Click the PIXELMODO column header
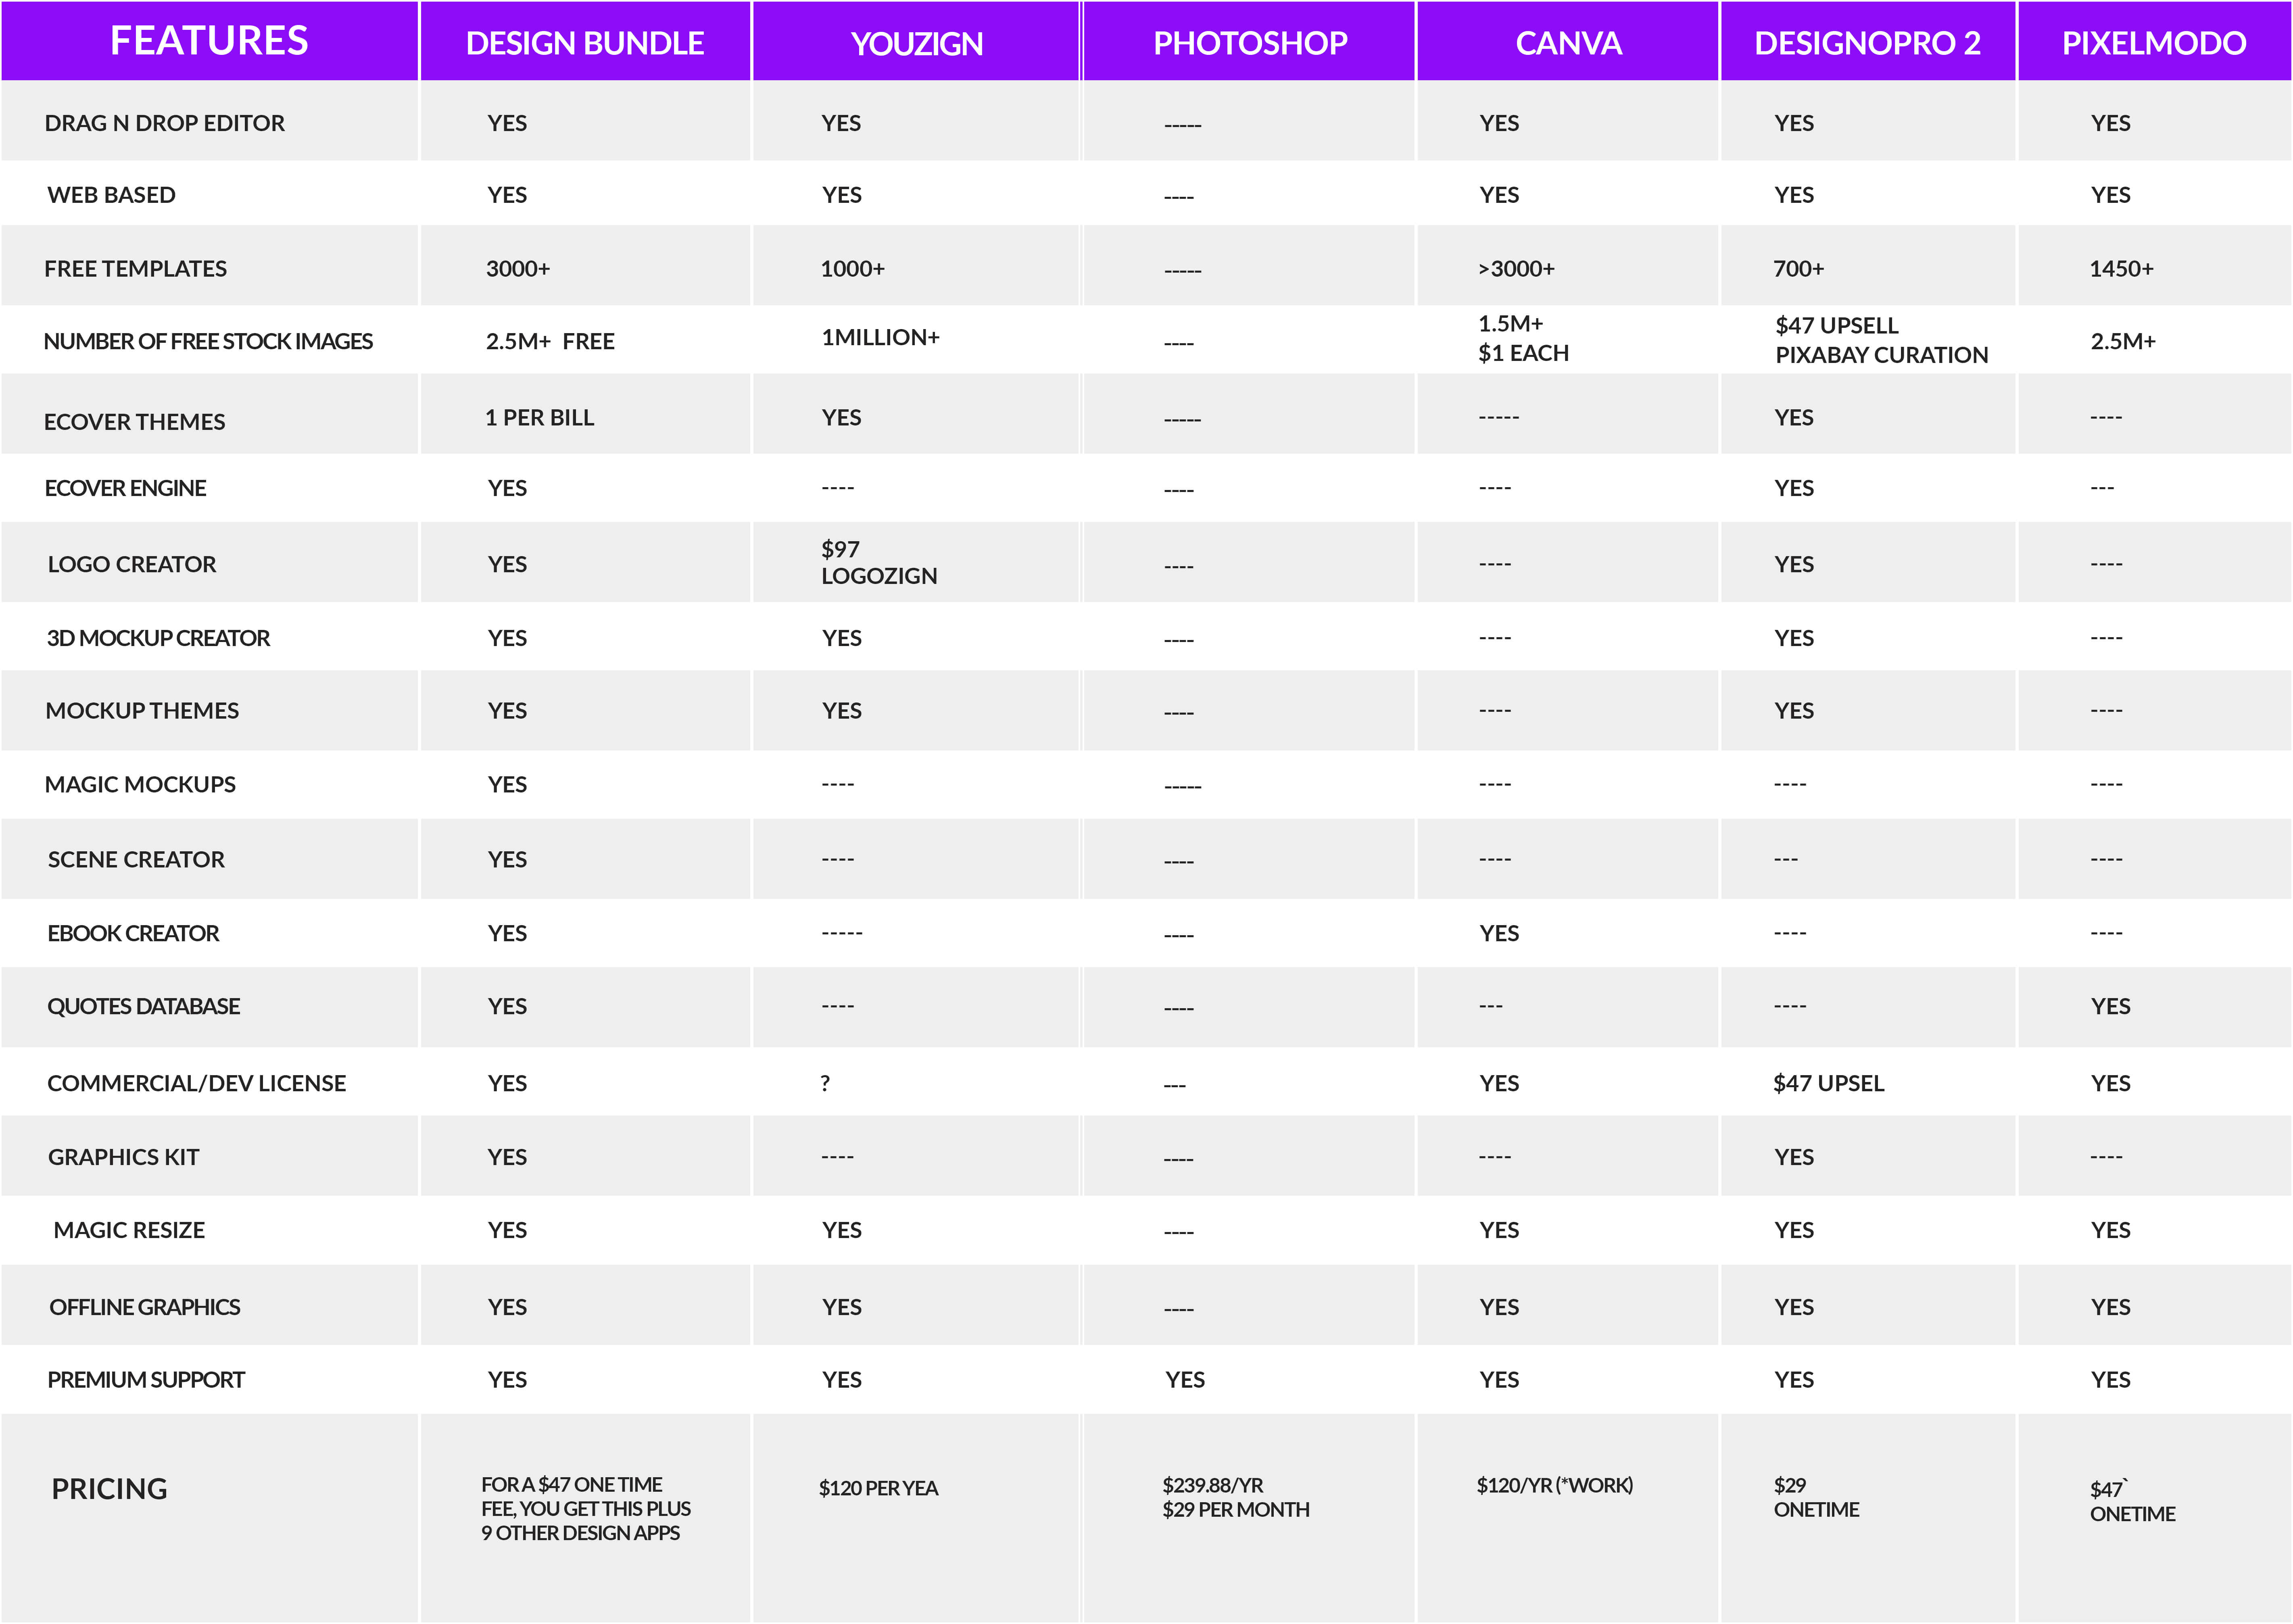Viewport: 2293px width, 1624px height. click(2154, 43)
